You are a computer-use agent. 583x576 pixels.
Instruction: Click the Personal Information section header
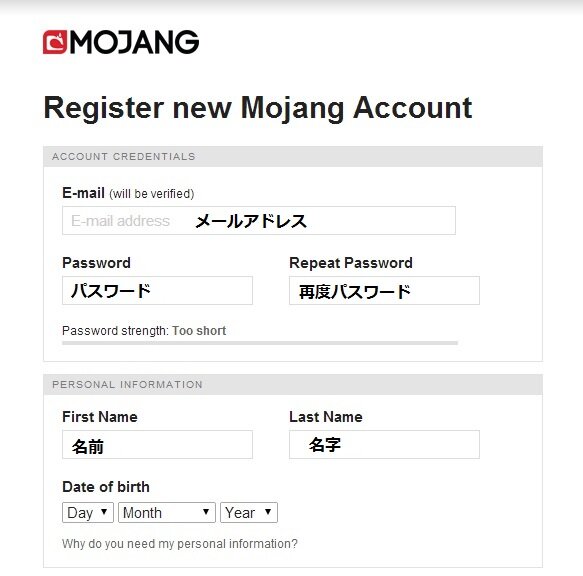point(293,384)
